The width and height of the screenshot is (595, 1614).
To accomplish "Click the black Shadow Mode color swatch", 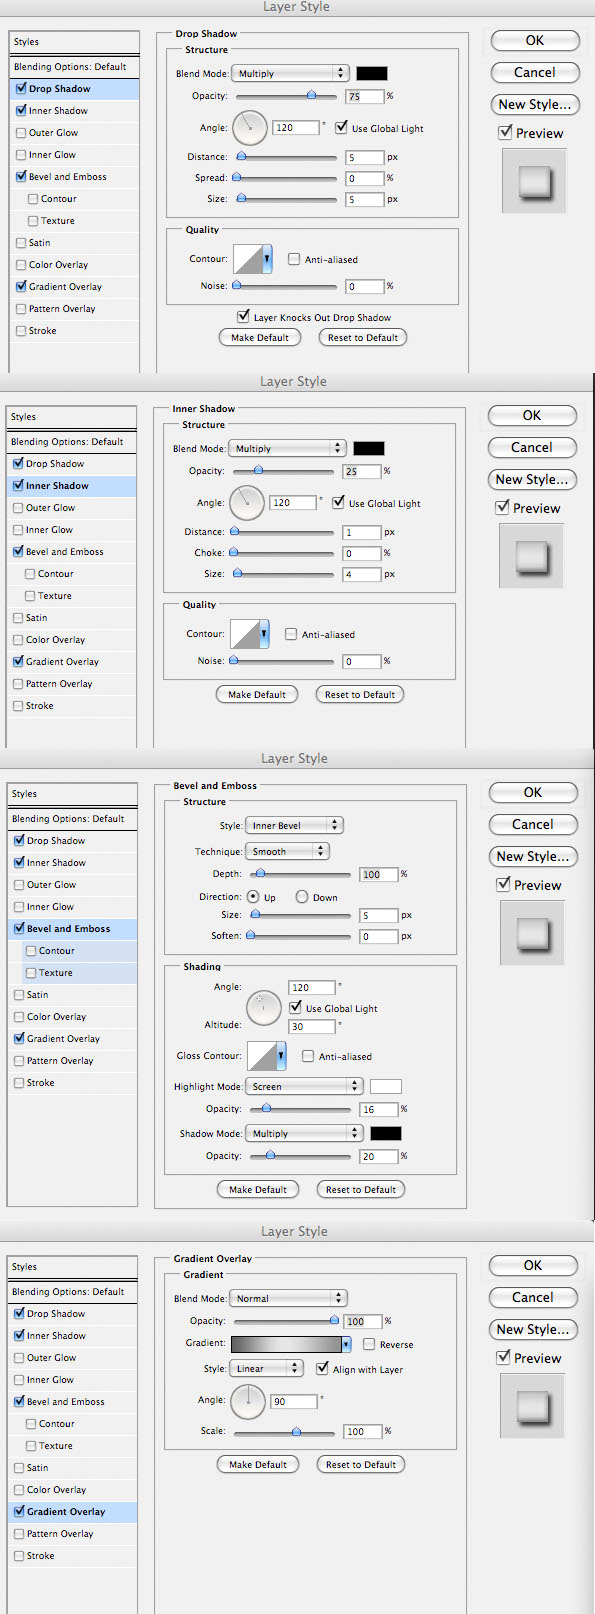I will coord(386,1133).
